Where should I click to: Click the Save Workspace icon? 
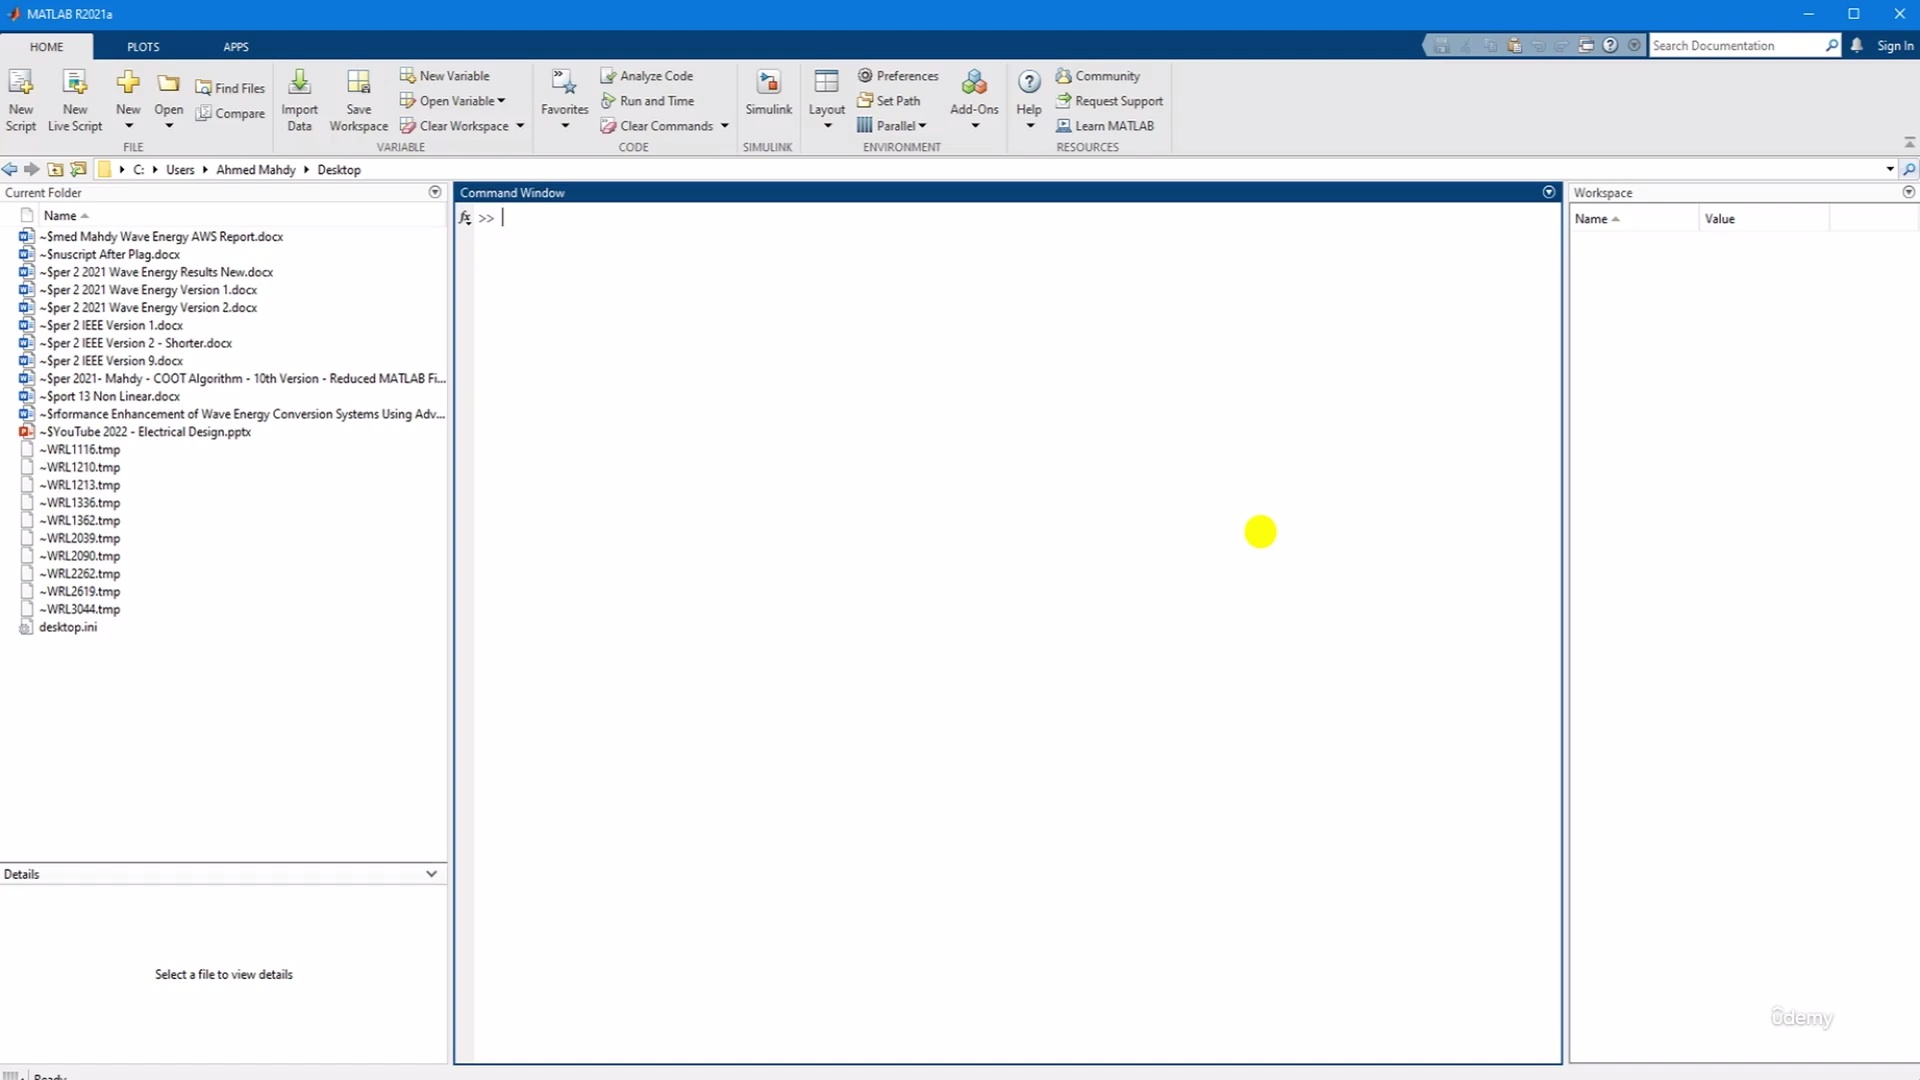click(x=358, y=83)
